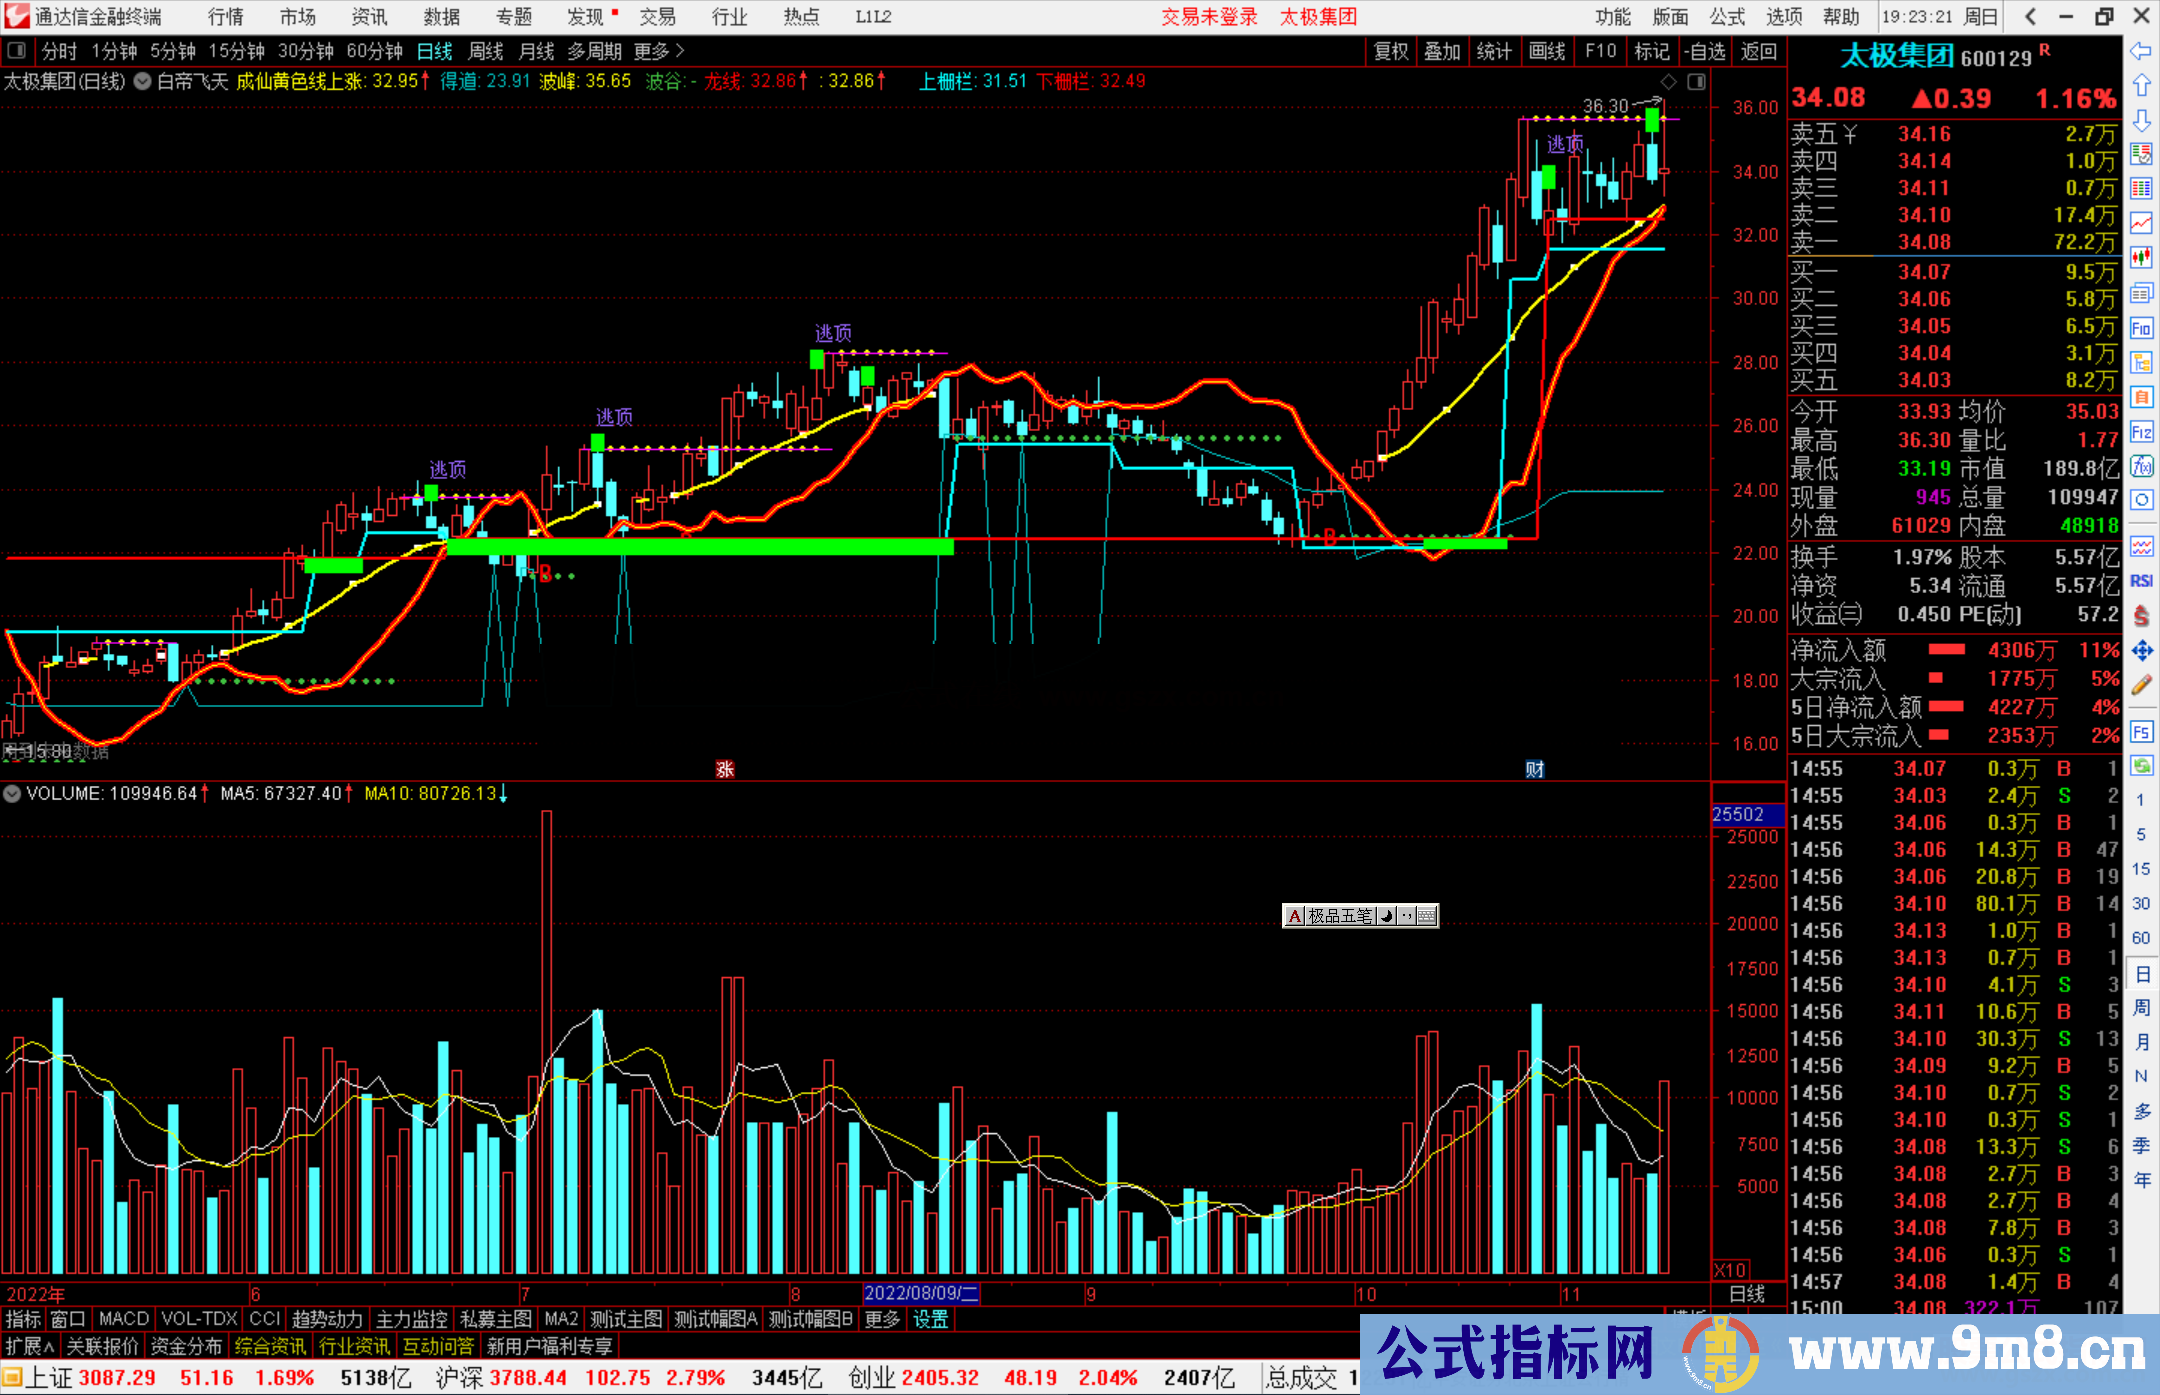Open the 资讯 menu

[x=369, y=17]
